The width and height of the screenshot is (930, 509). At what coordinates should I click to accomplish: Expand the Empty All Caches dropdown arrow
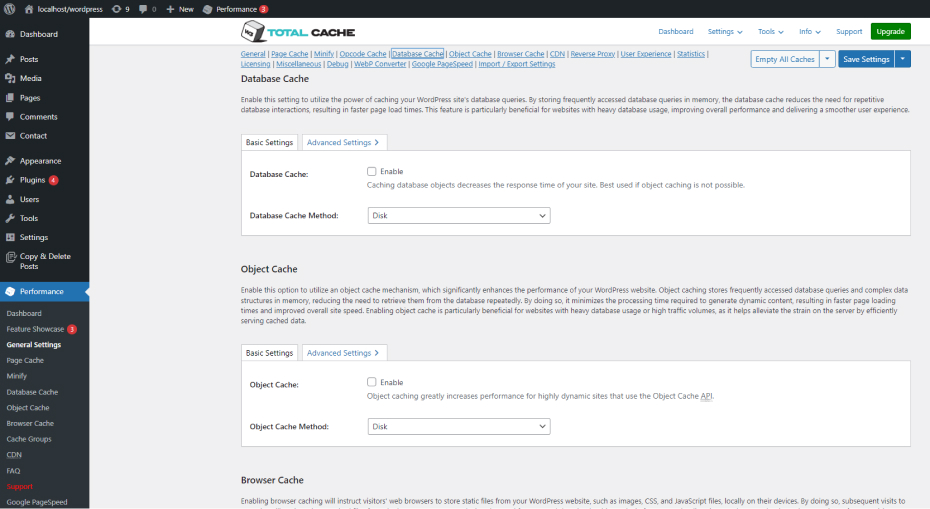point(827,59)
